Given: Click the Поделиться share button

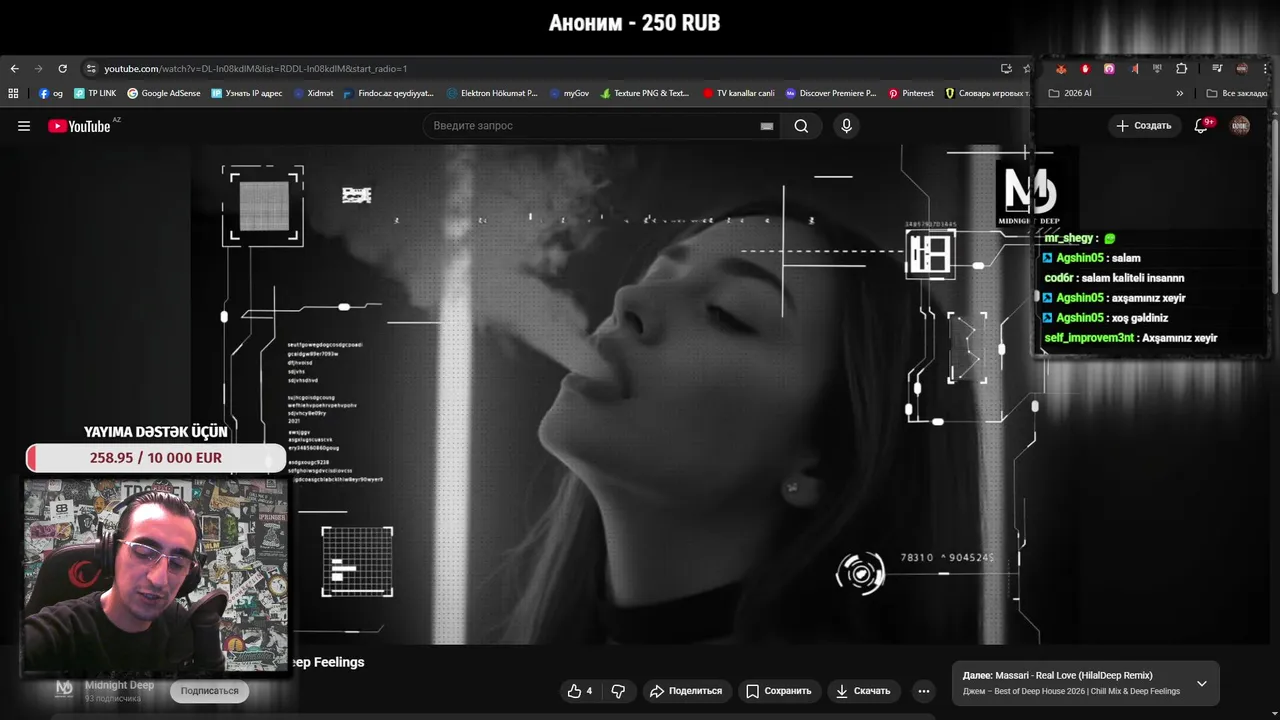Looking at the screenshot, I should [x=686, y=691].
